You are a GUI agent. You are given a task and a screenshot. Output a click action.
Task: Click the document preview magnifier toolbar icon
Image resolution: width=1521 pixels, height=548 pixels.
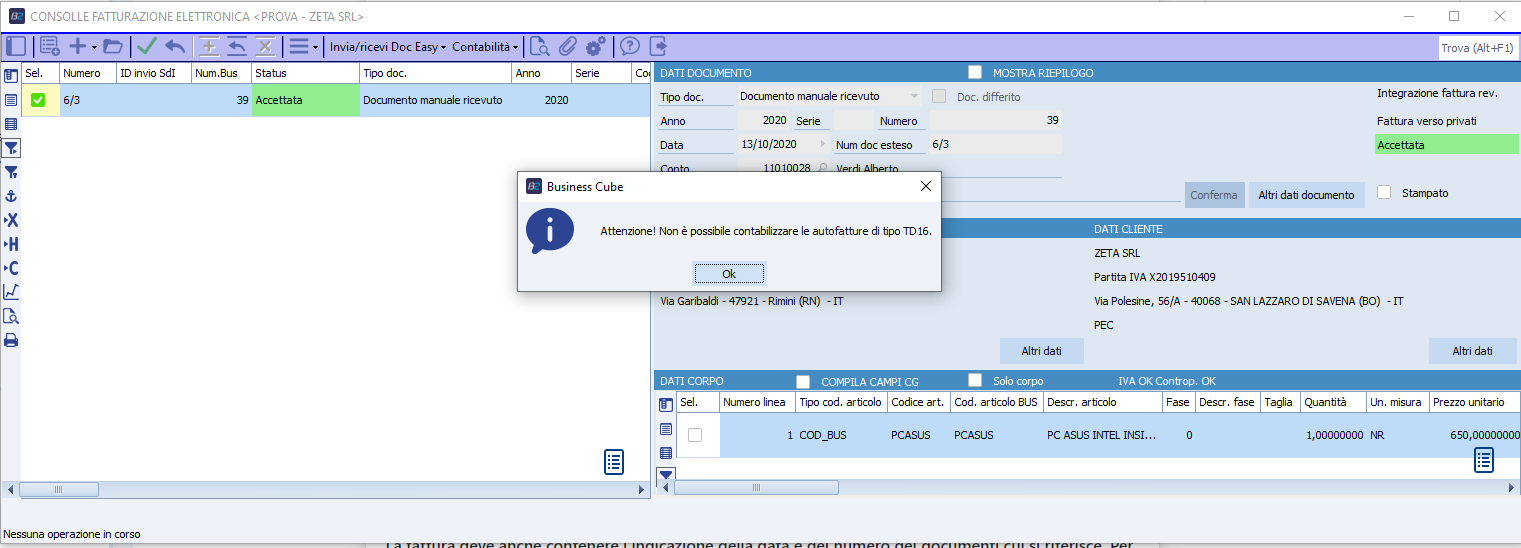[x=540, y=46]
